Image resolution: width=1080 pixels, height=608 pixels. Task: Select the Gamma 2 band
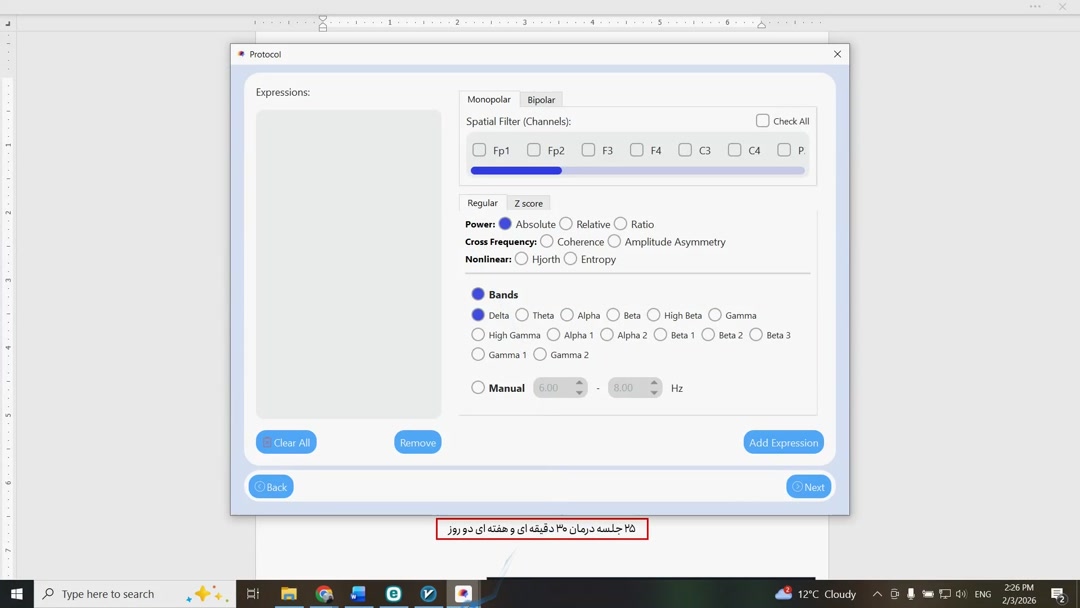point(540,354)
